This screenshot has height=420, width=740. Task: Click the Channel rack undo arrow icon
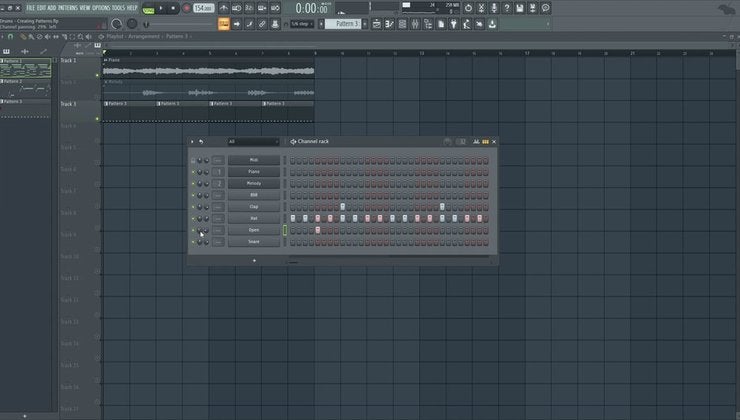pos(201,142)
